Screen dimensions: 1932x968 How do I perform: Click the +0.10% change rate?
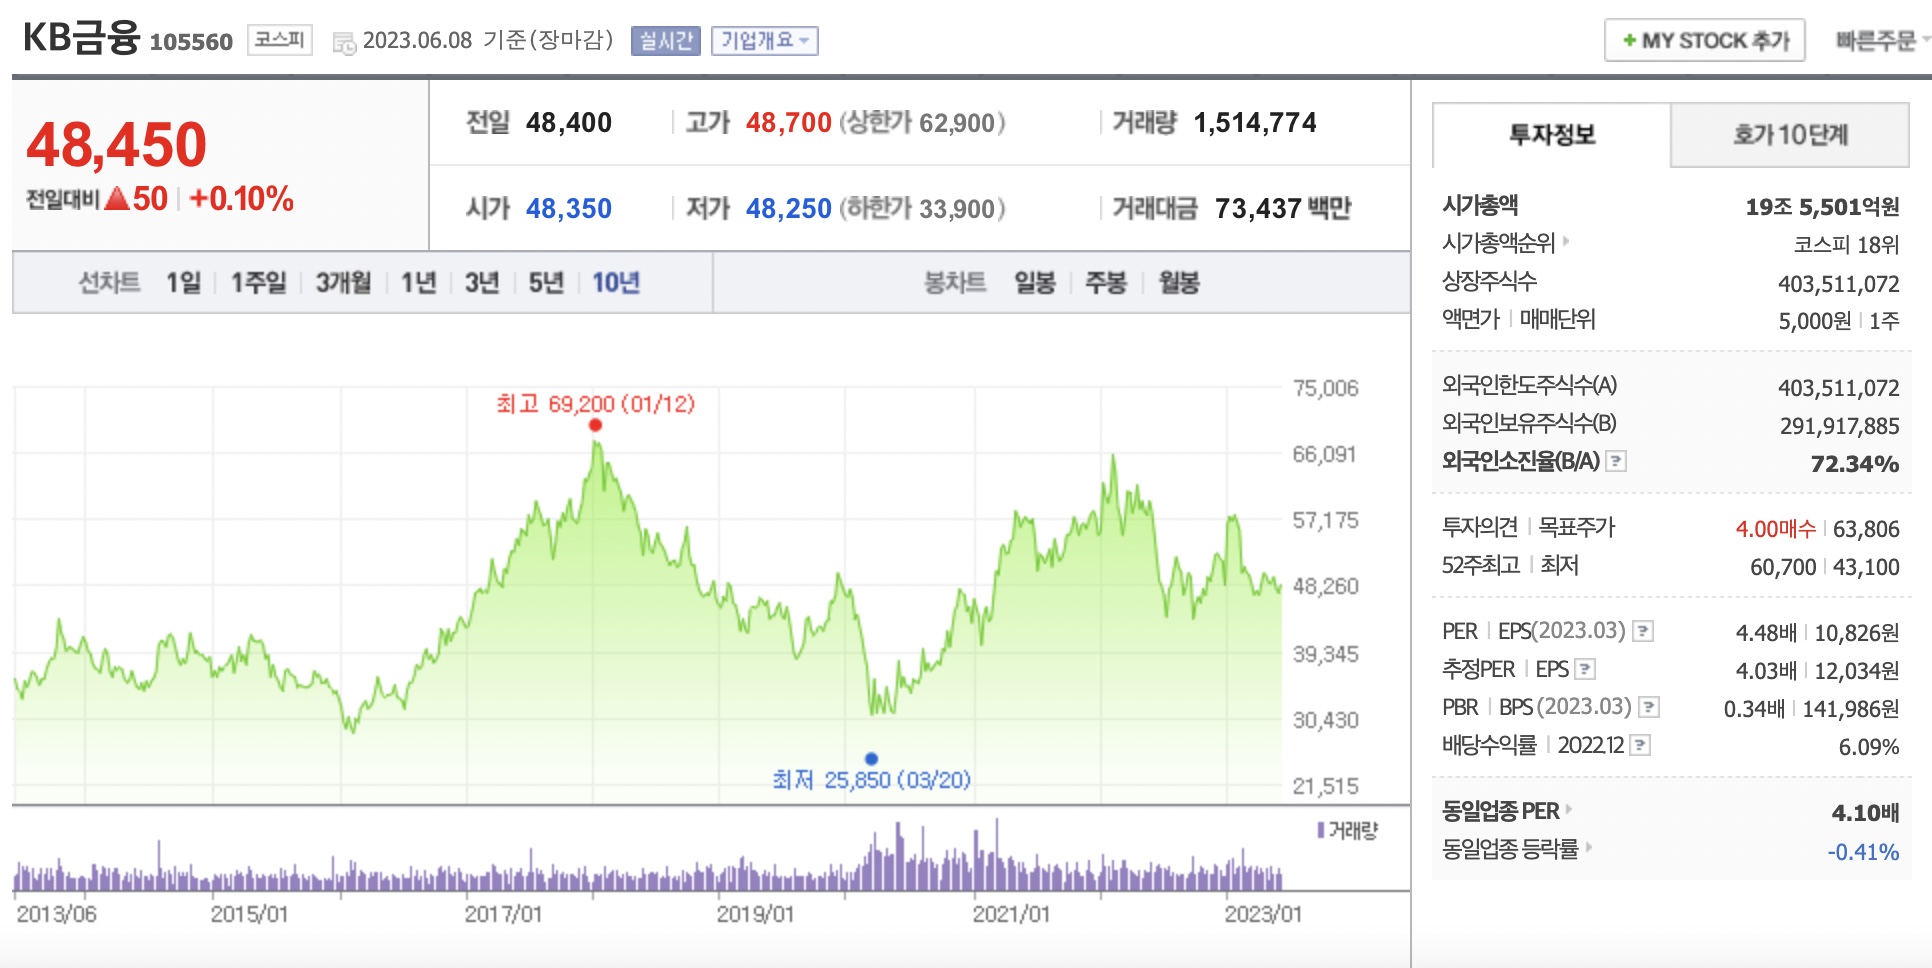coord(241,199)
